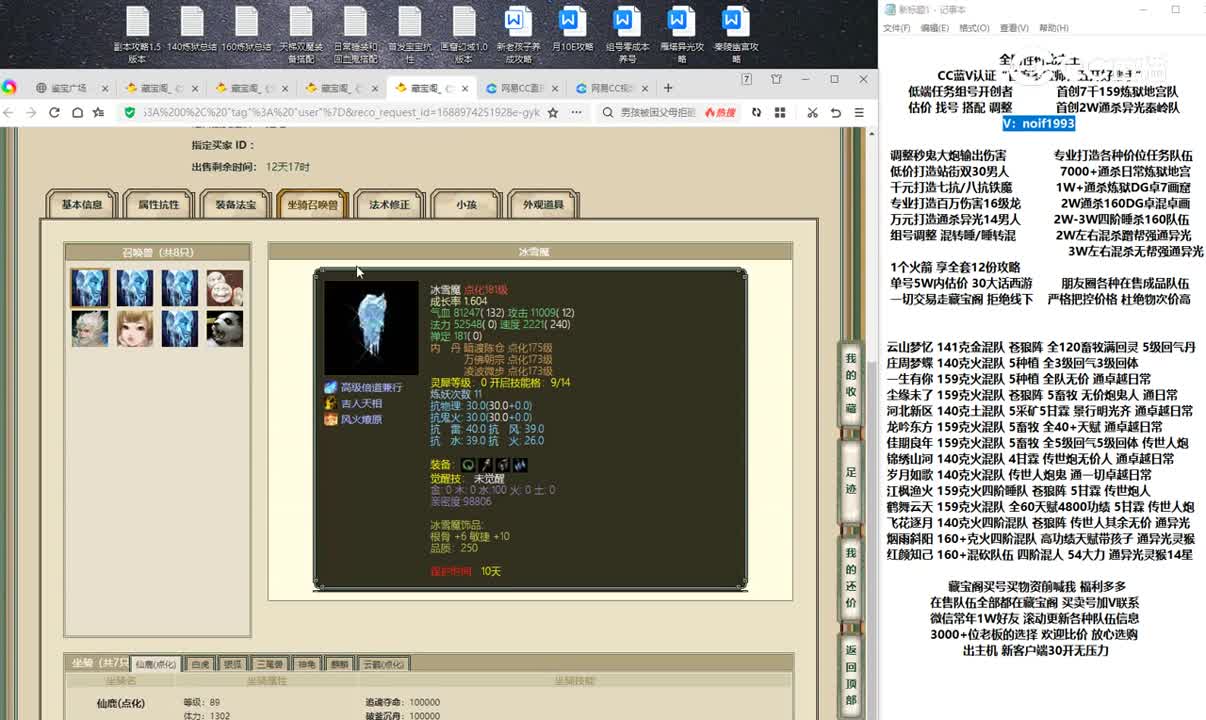Open the 秦陵迷宫攻略 Word document icon

point(735,35)
